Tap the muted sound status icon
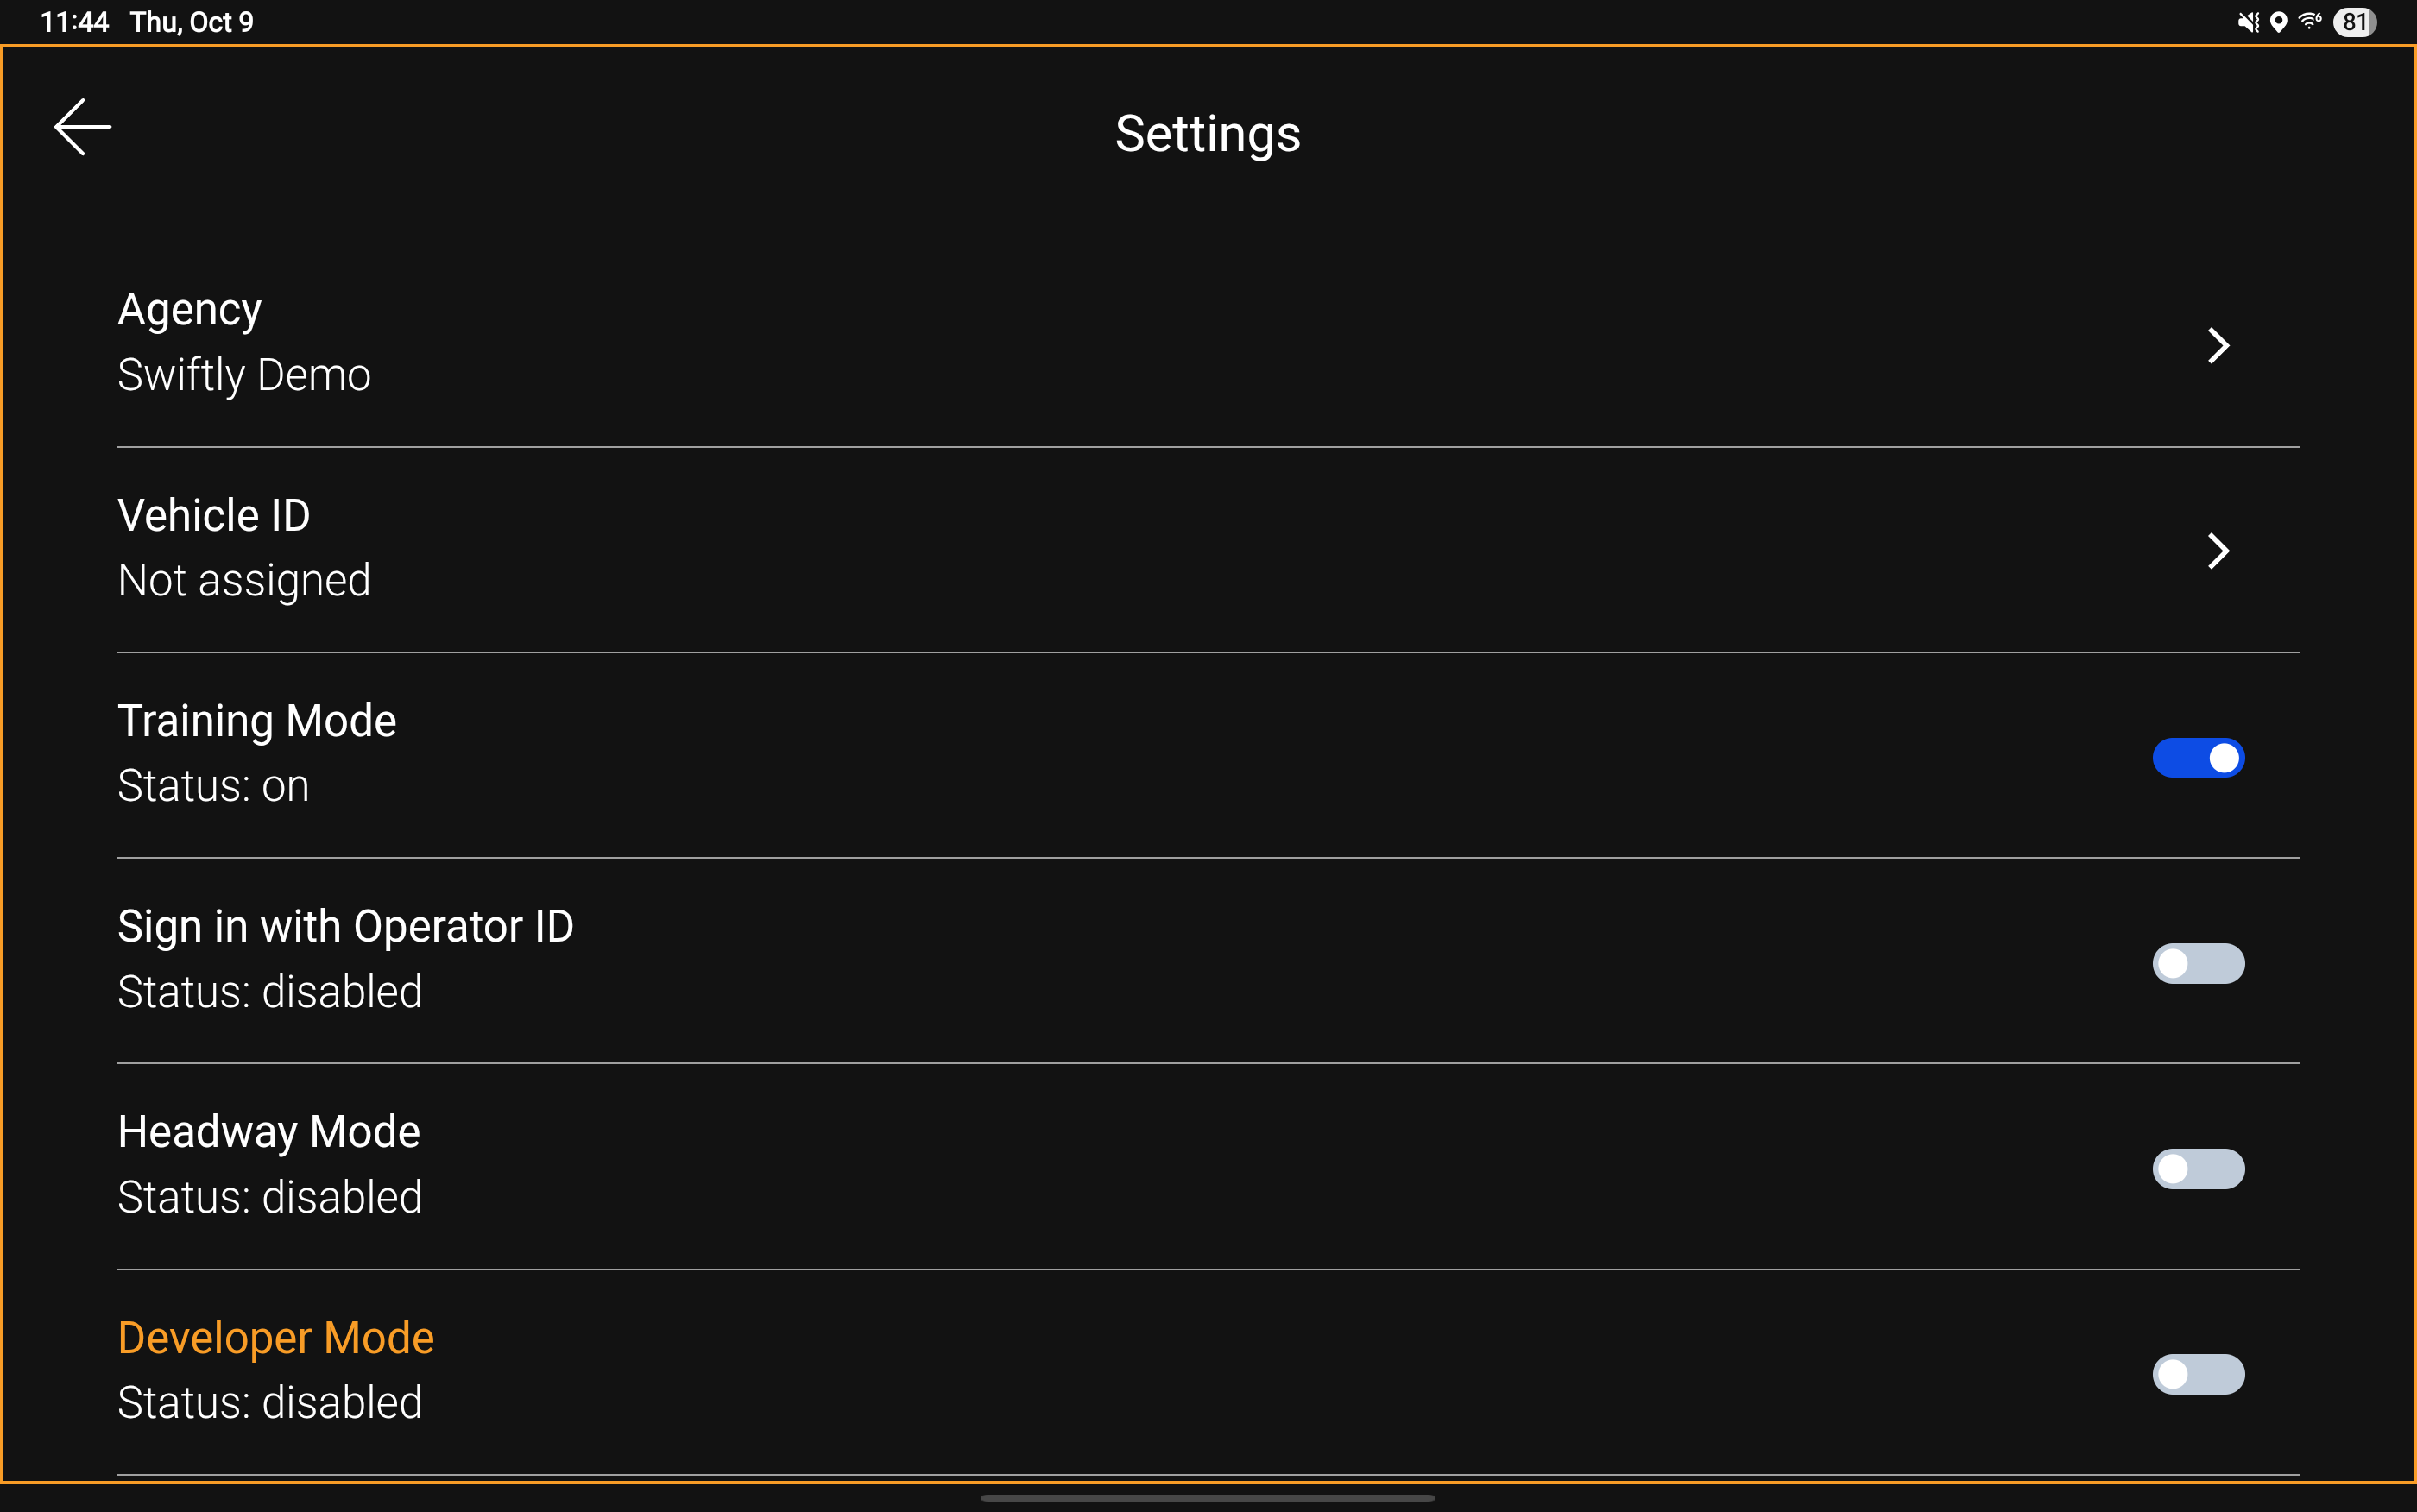This screenshot has width=2417, height=1512. point(2247,22)
